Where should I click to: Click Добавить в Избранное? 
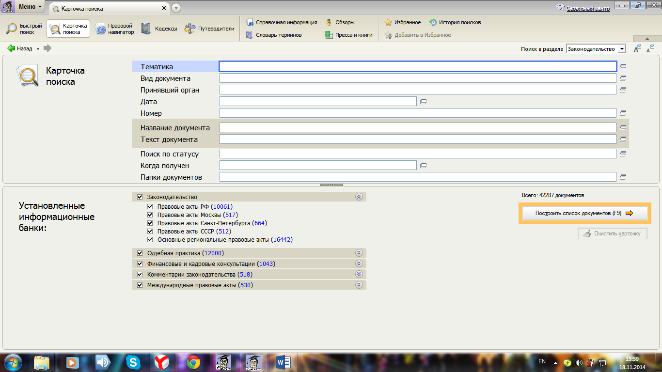coord(418,35)
